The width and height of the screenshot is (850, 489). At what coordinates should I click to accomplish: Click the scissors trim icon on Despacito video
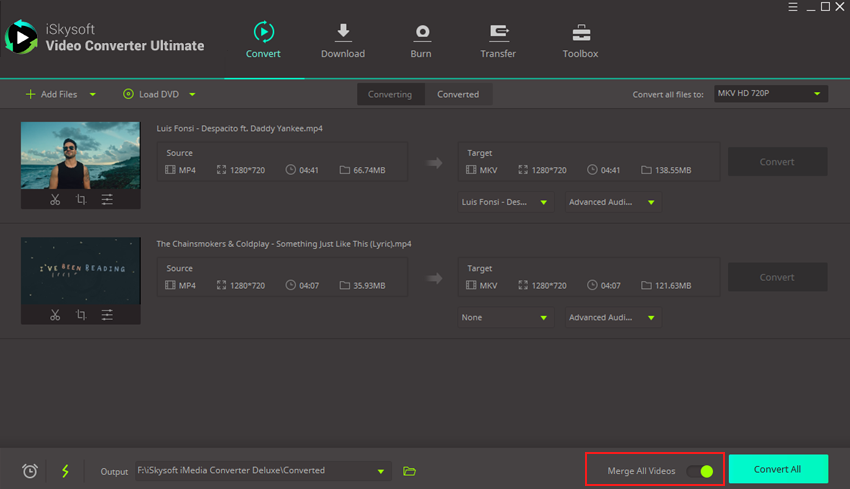[55, 200]
